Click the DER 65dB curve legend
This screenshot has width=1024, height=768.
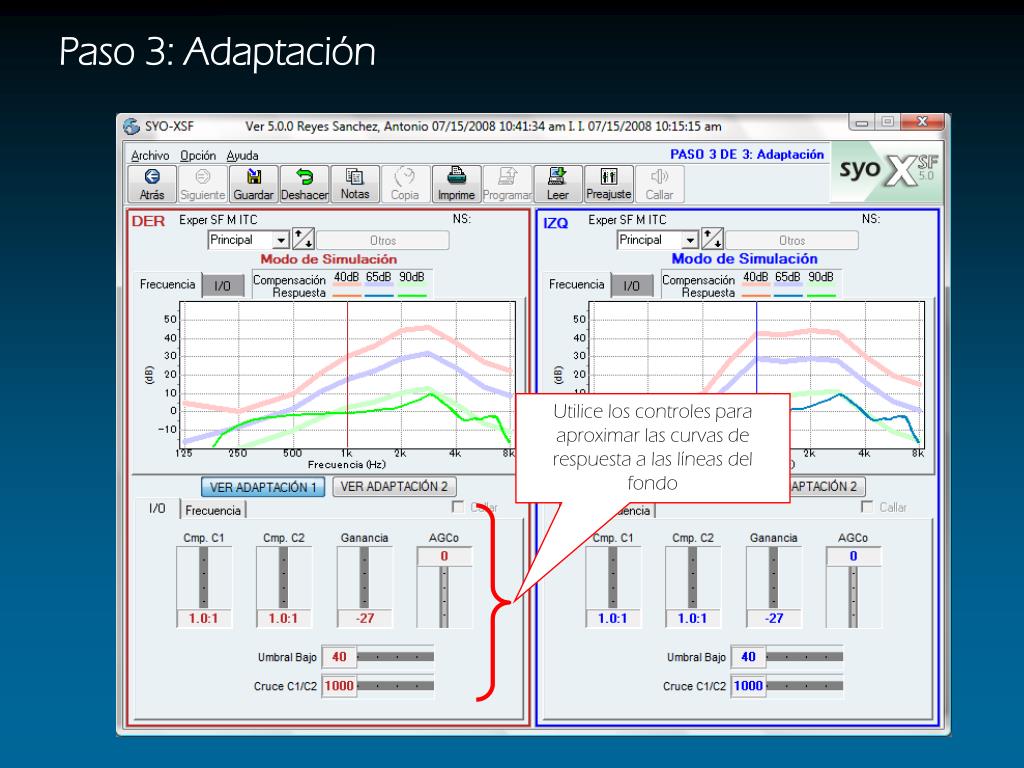[x=379, y=279]
